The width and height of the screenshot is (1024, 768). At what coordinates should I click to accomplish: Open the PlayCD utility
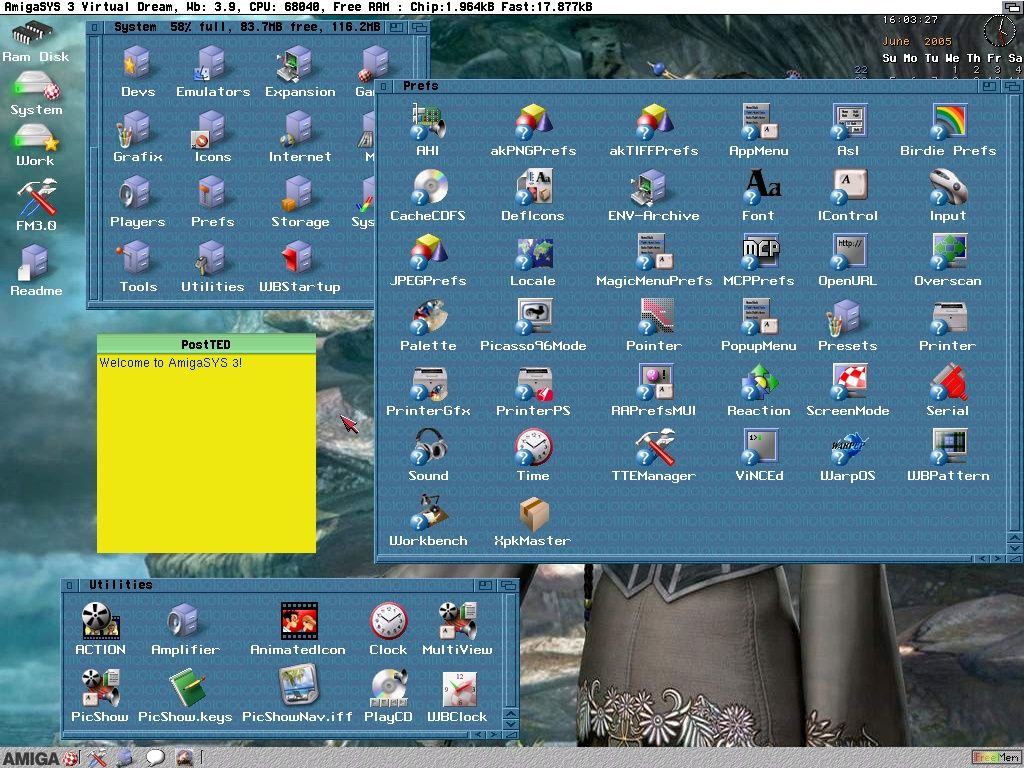388,689
